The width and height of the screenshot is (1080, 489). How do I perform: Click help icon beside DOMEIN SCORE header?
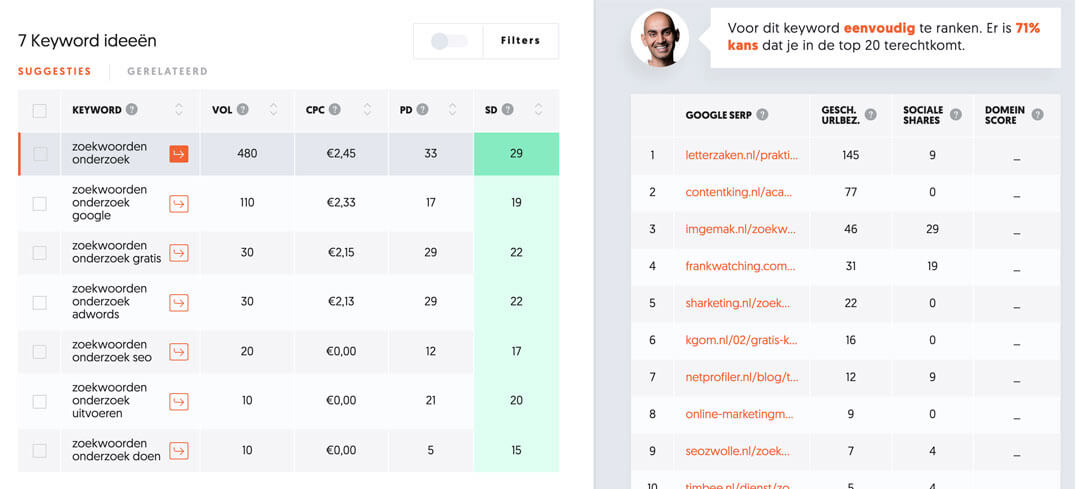(1037, 115)
